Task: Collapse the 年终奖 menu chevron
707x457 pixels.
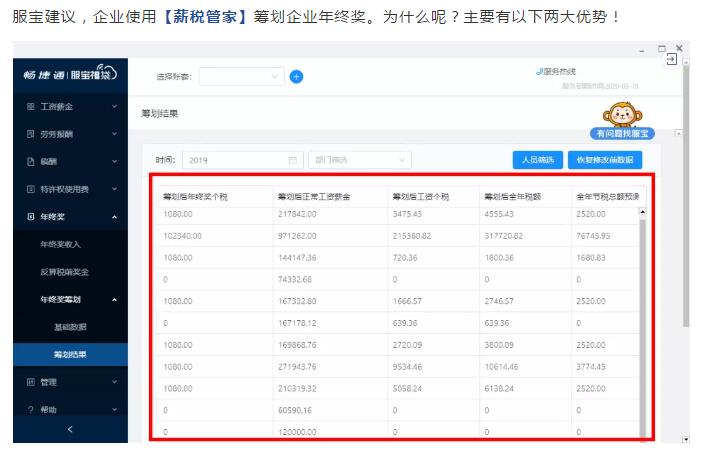Action: point(115,217)
